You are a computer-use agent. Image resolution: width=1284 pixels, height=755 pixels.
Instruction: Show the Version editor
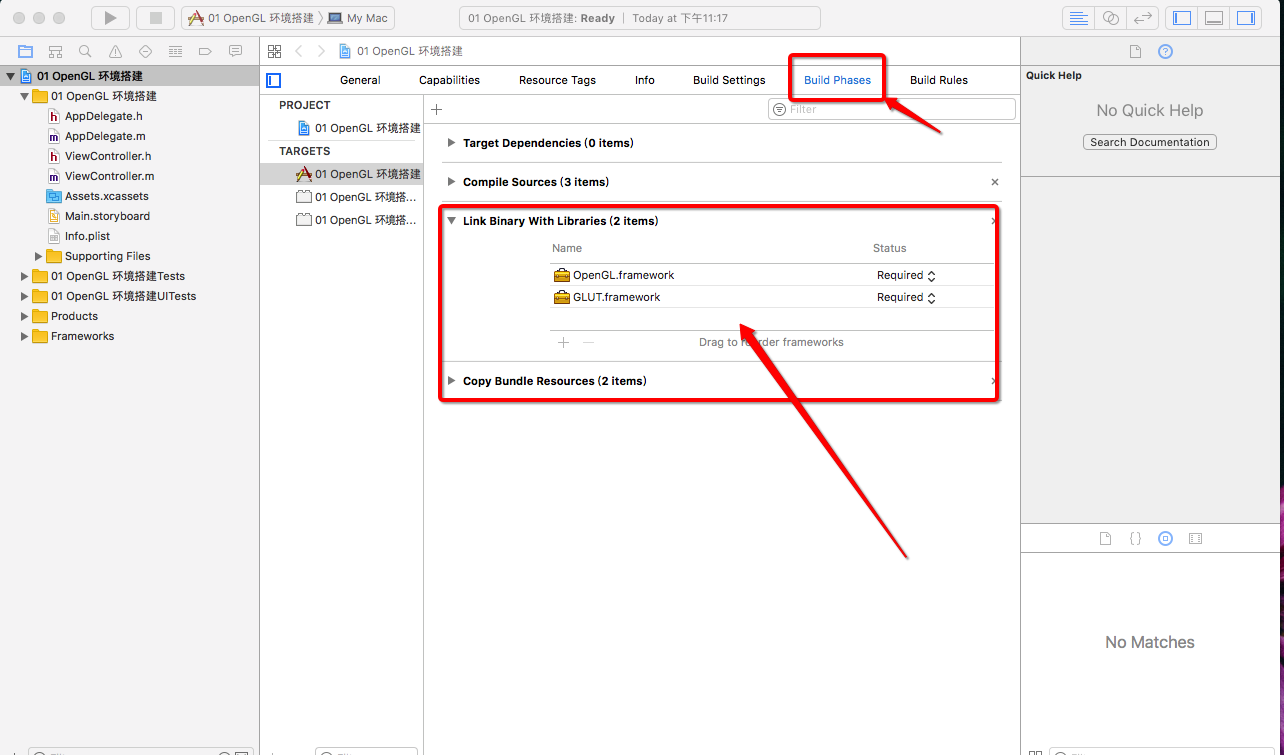click(x=1142, y=18)
